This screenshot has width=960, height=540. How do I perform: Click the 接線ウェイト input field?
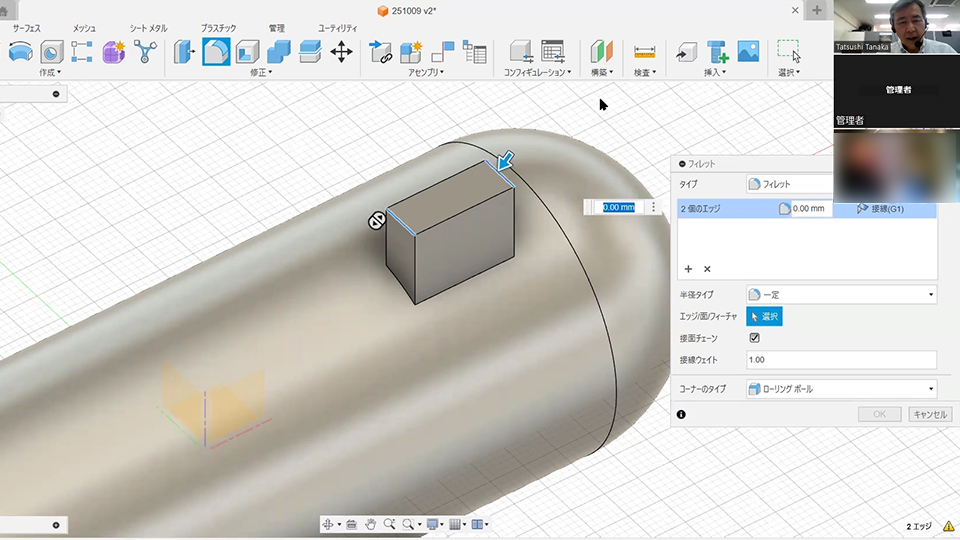point(840,360)
